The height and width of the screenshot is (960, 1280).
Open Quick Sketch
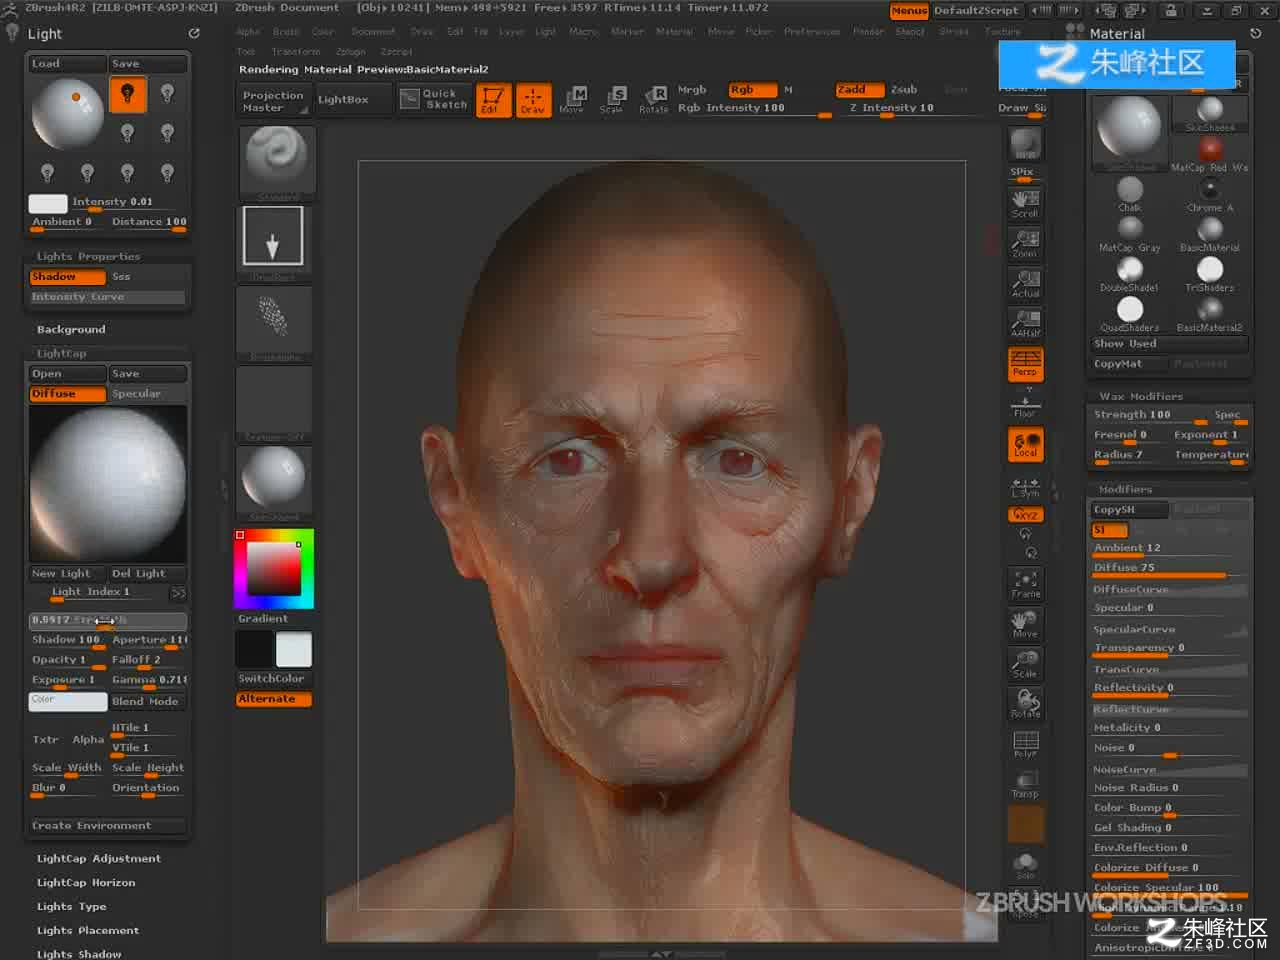point(434,99)
